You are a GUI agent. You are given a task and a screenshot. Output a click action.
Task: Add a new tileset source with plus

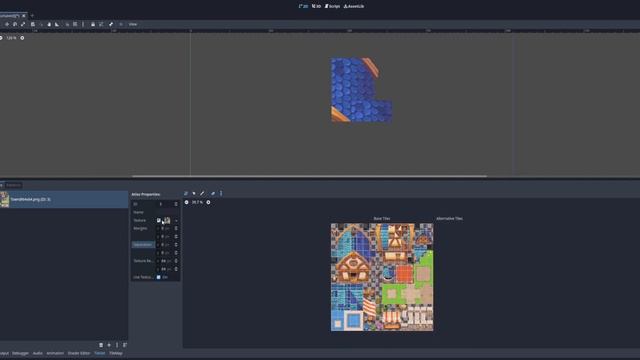[109, 345]
